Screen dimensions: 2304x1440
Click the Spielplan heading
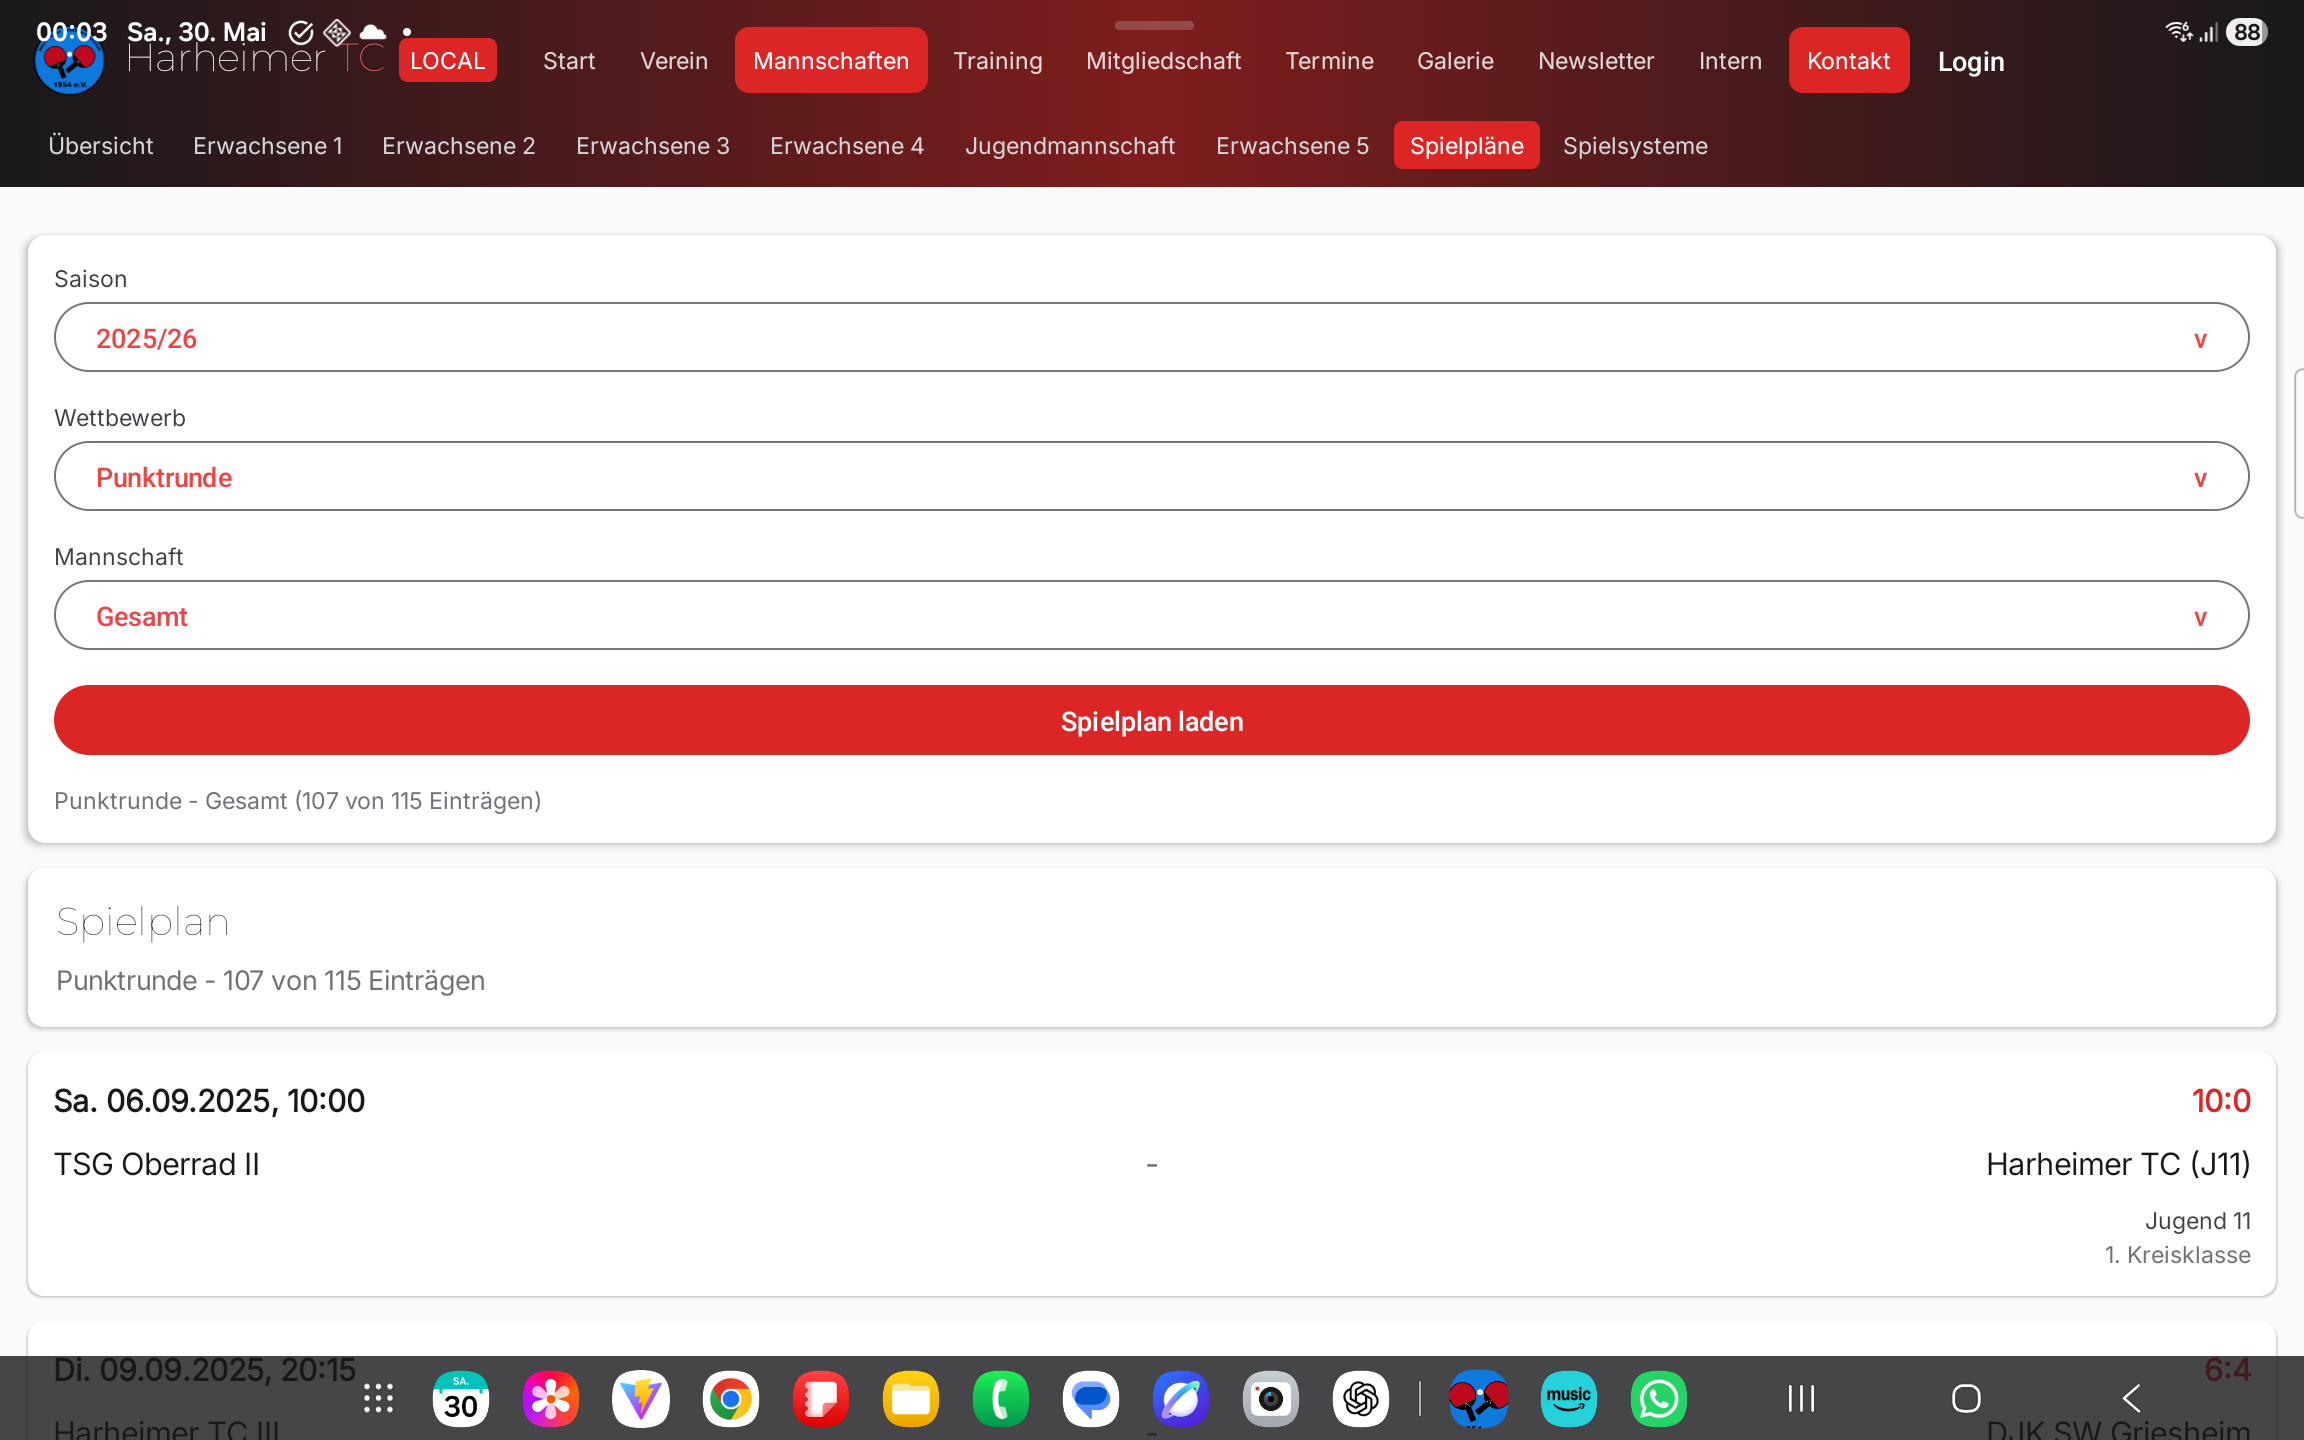(143, 921)
